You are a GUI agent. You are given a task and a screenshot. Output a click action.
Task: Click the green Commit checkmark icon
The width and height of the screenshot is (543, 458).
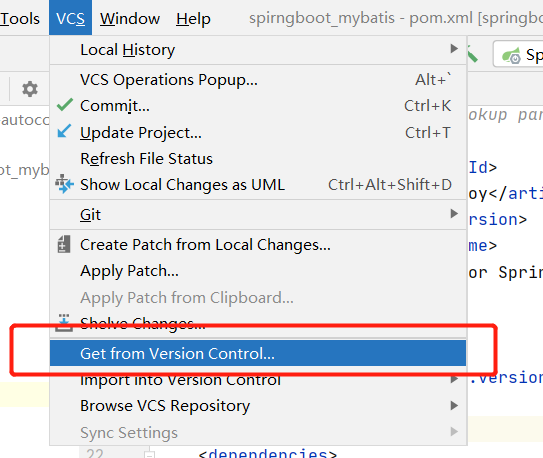click(x=65, y=105)
